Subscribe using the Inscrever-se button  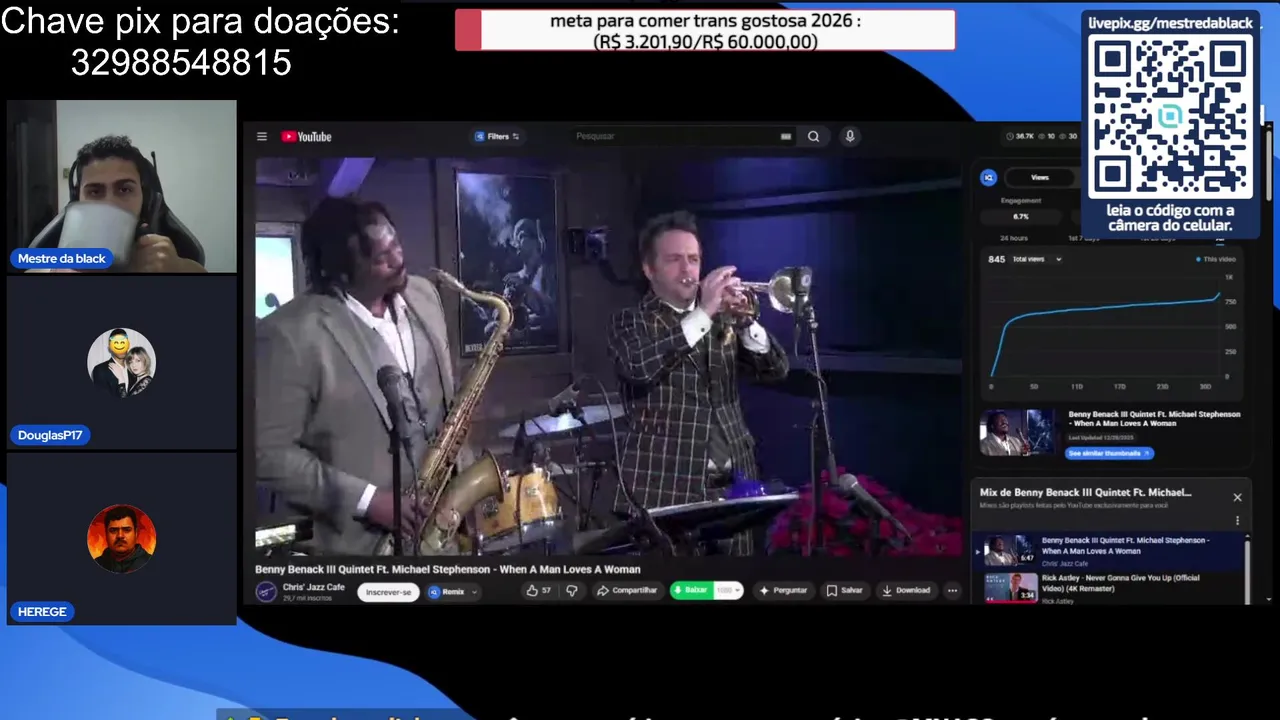coord(388,592)
